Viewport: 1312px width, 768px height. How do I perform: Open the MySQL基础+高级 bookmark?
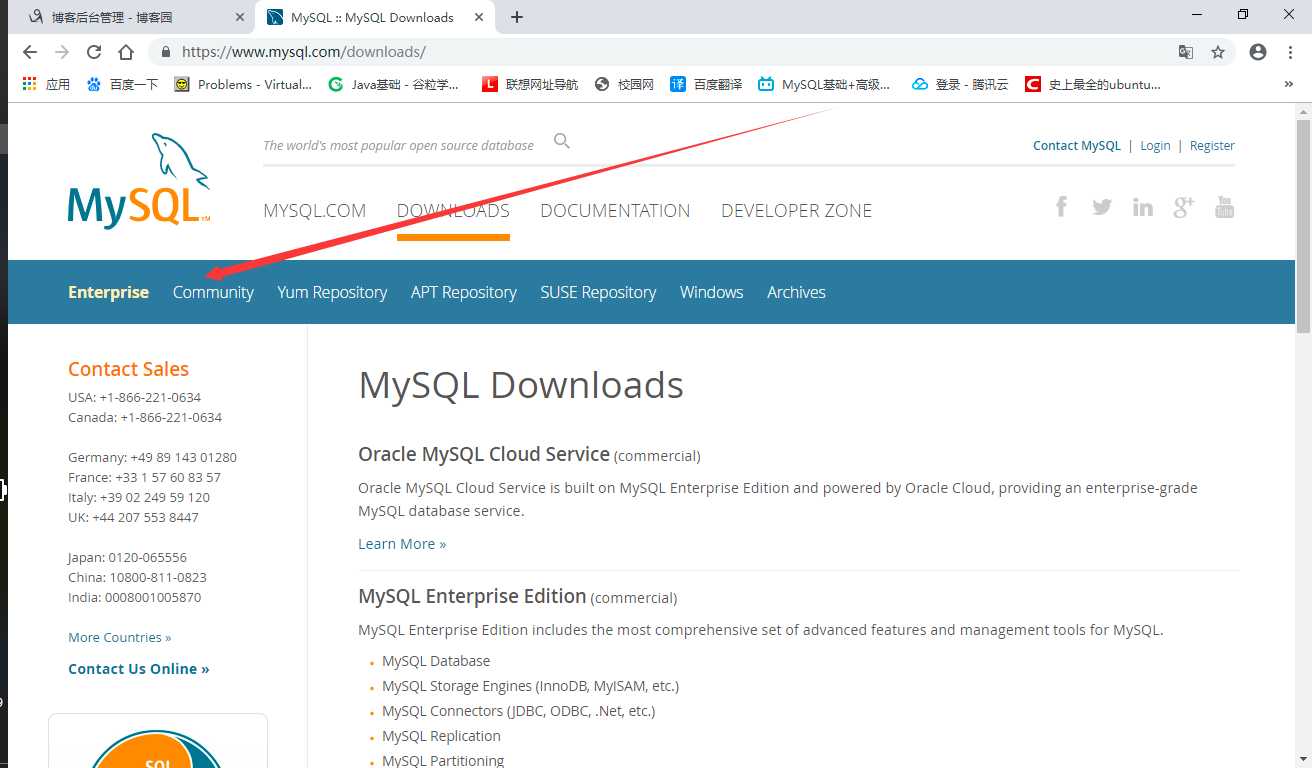824,84
